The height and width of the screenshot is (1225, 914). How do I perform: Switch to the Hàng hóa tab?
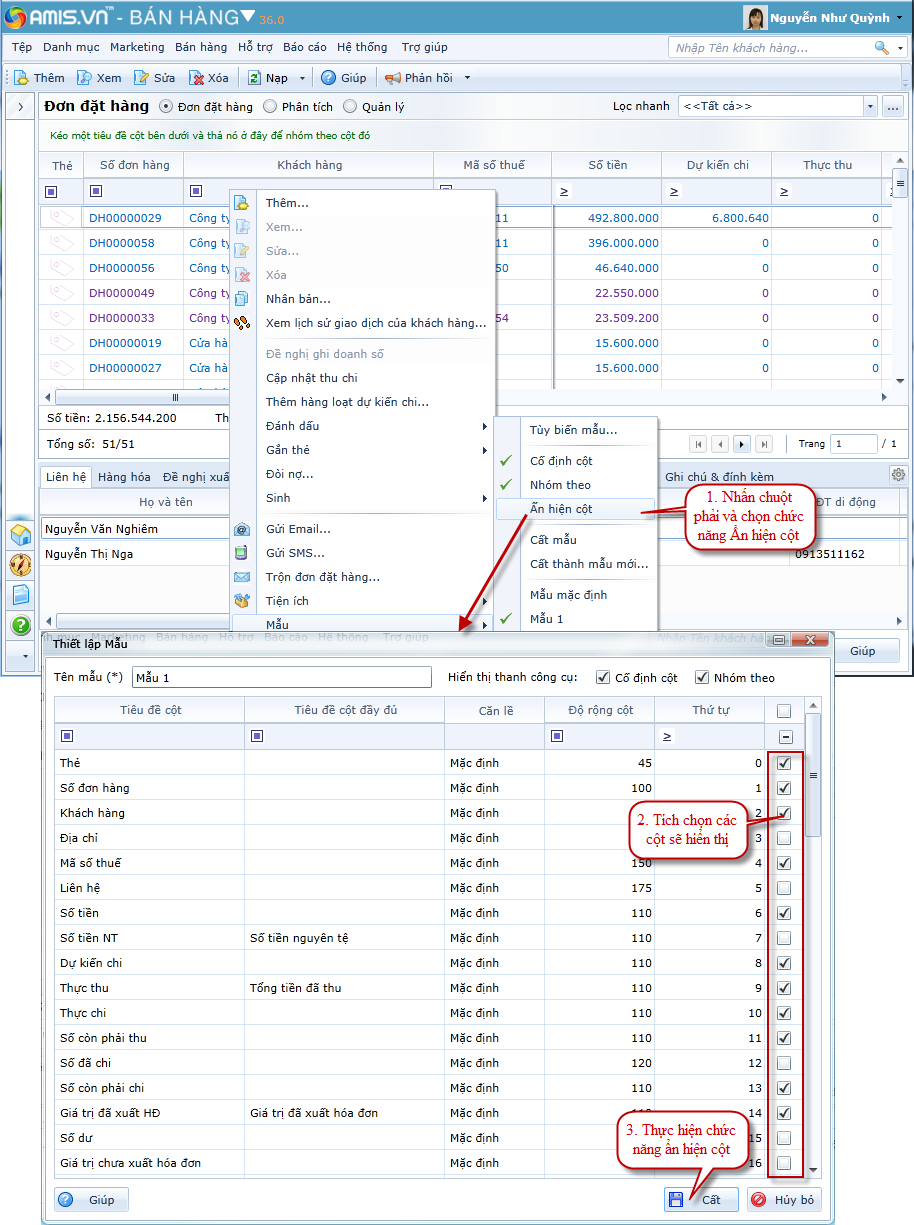coord(124,477)
